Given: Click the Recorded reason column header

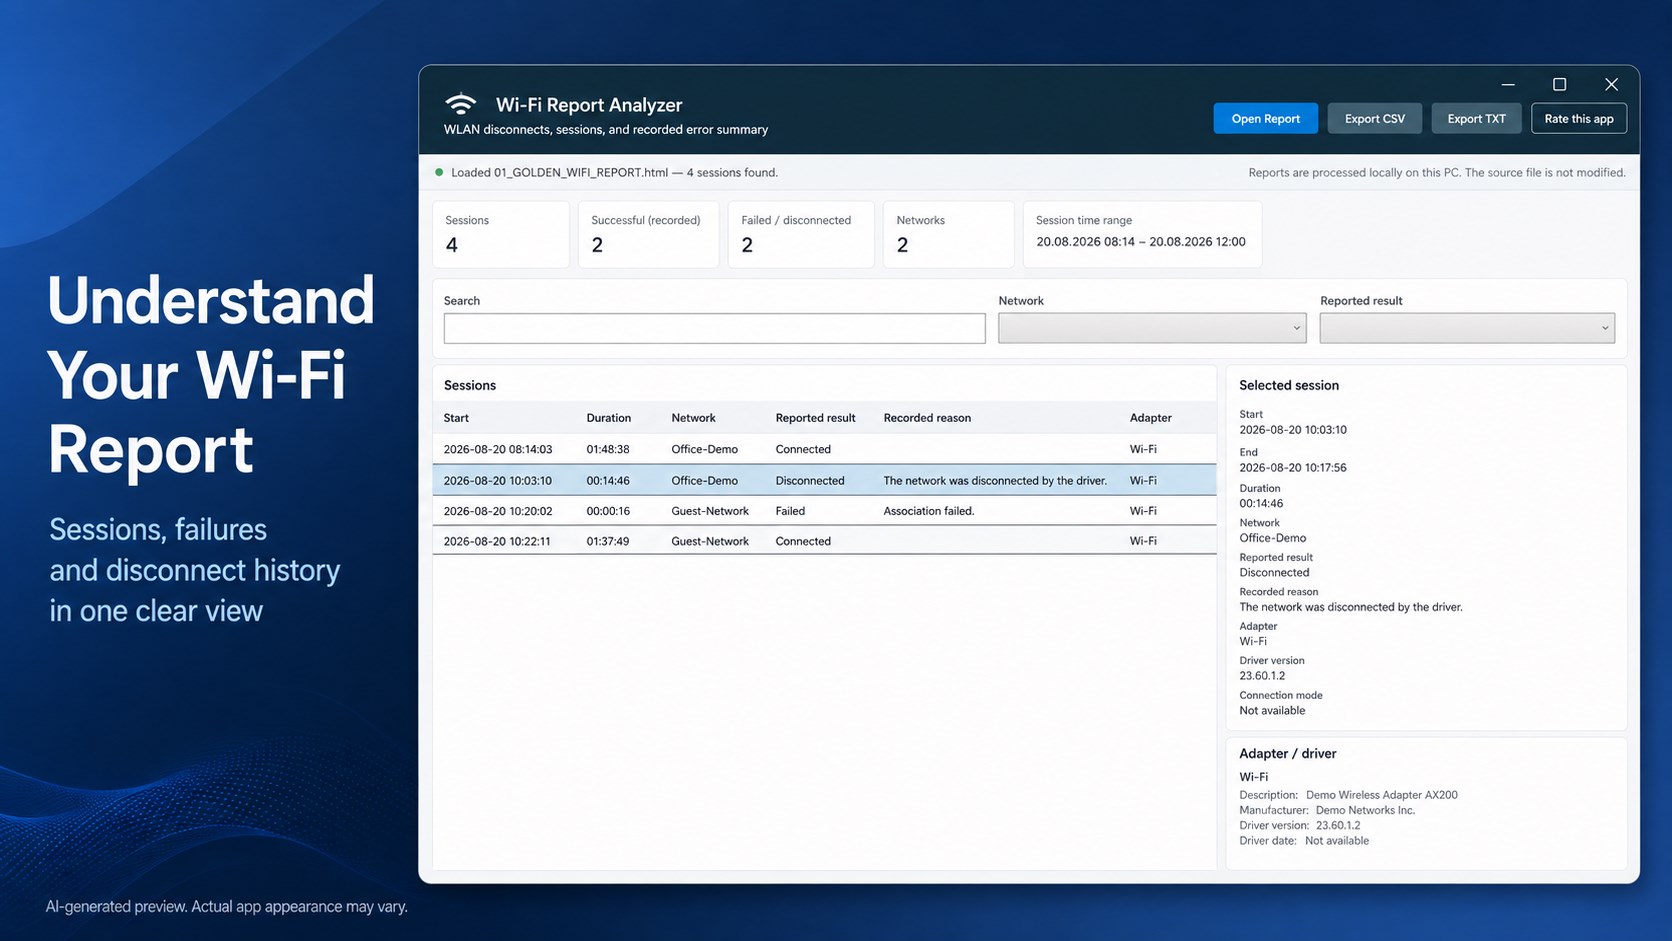Looking at the screenshot, I should click(x=927, y=418).
